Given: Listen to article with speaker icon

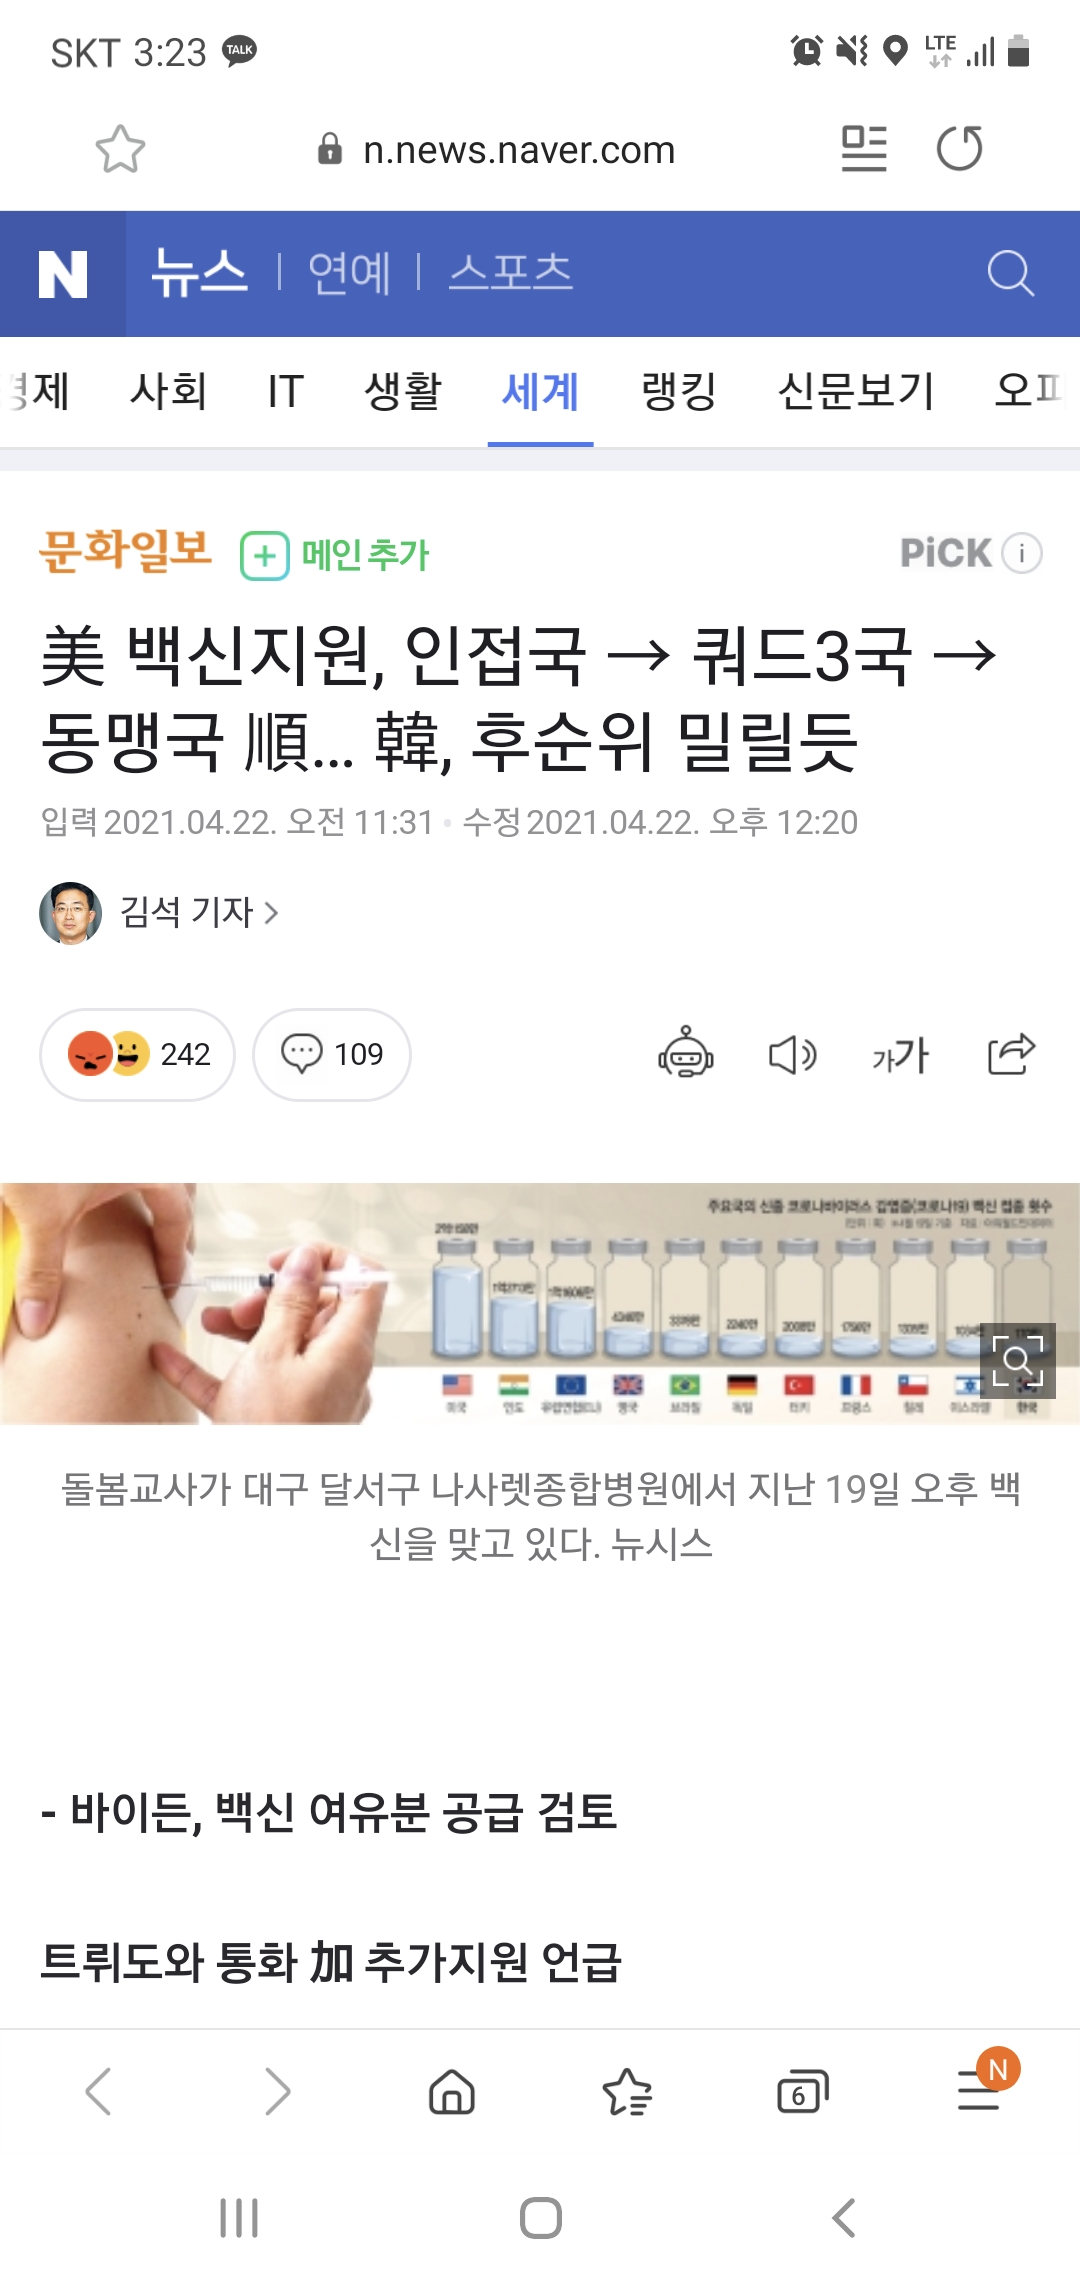Looking at the screenshot, I should pos(793,1055).
